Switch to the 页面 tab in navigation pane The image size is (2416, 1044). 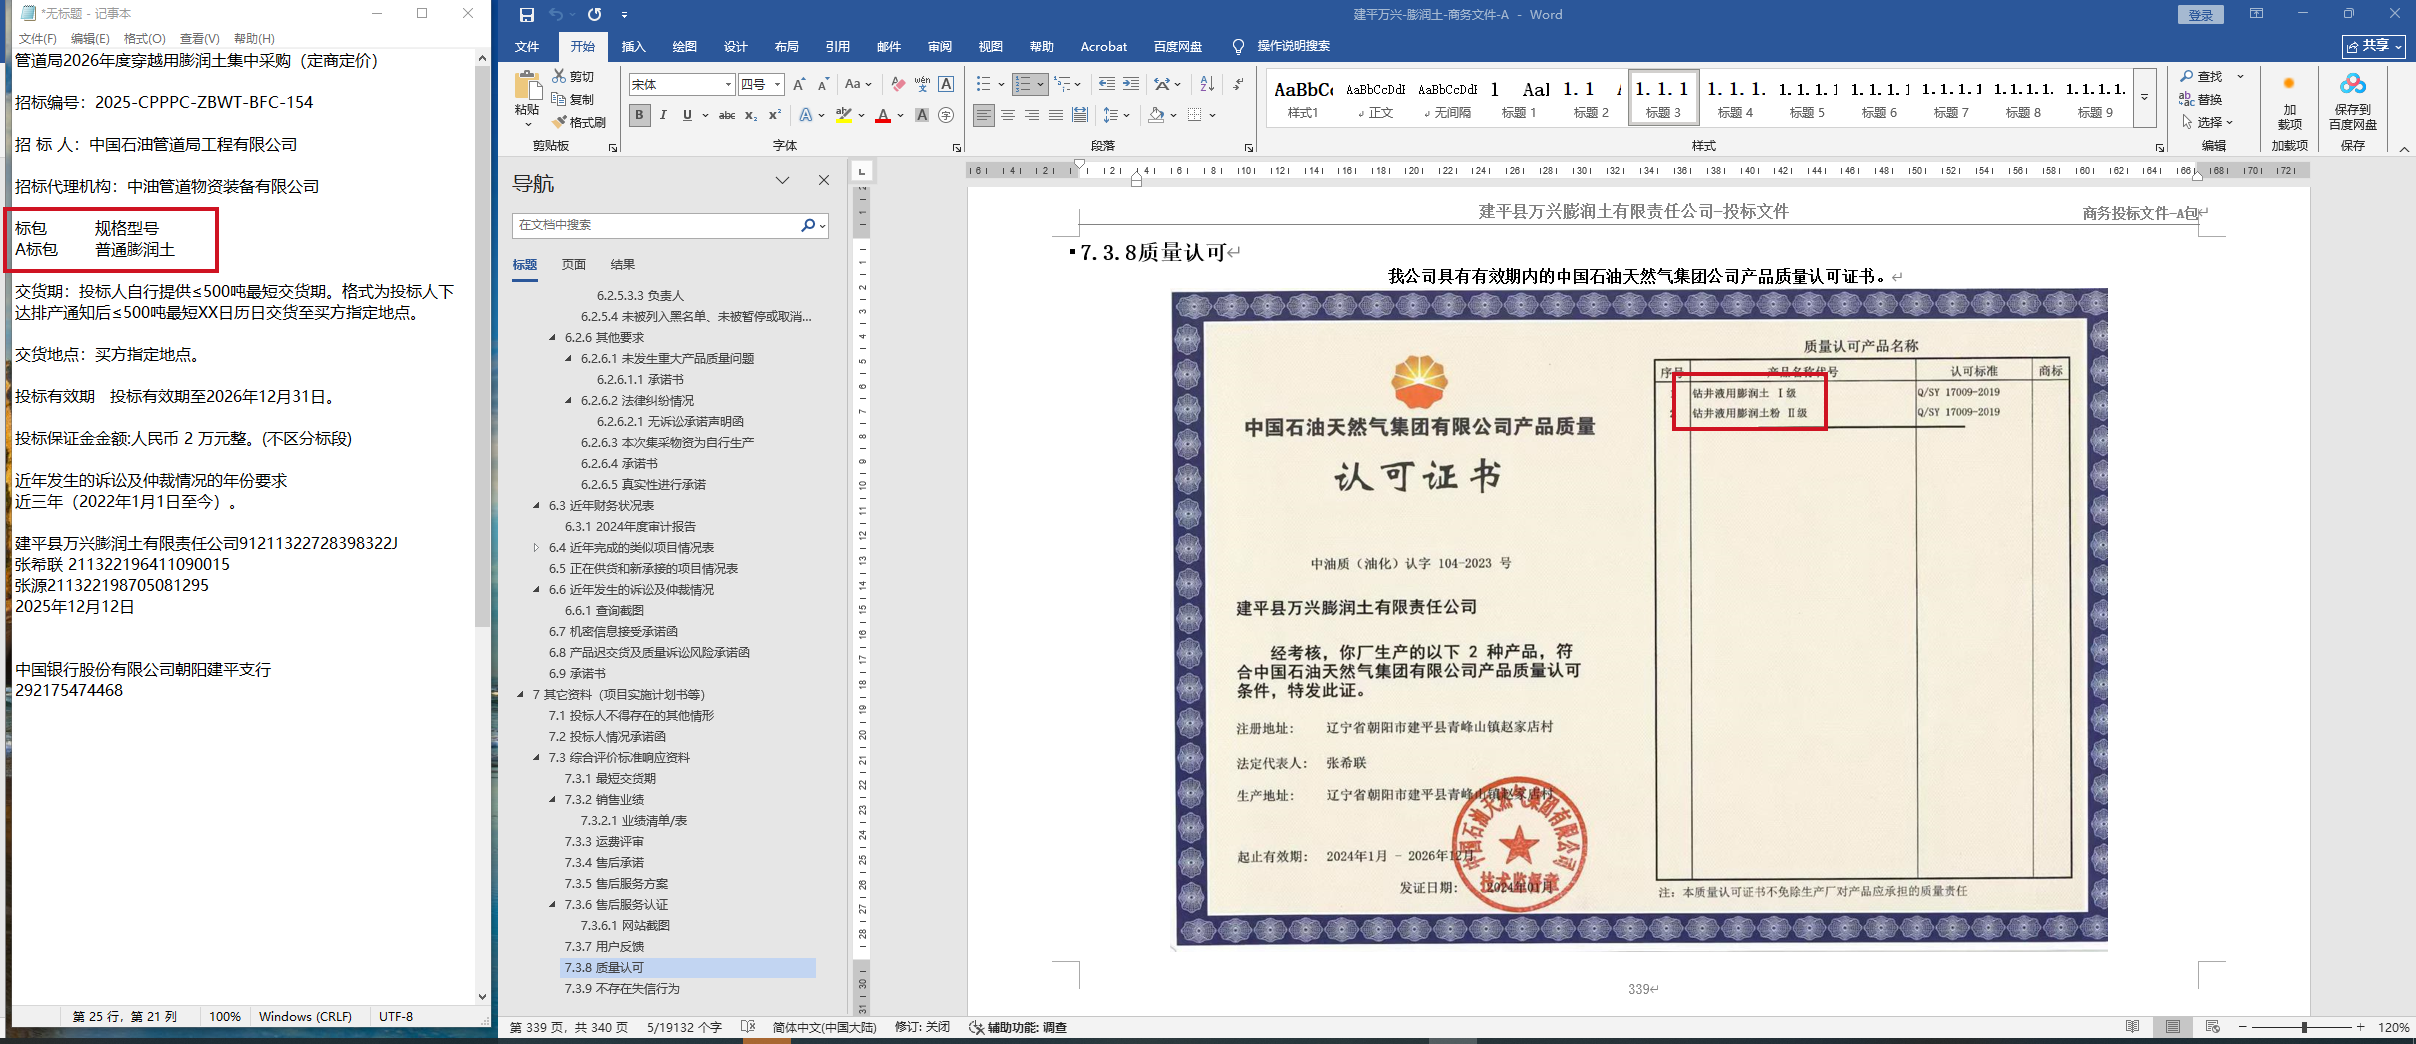click(573, 265)
